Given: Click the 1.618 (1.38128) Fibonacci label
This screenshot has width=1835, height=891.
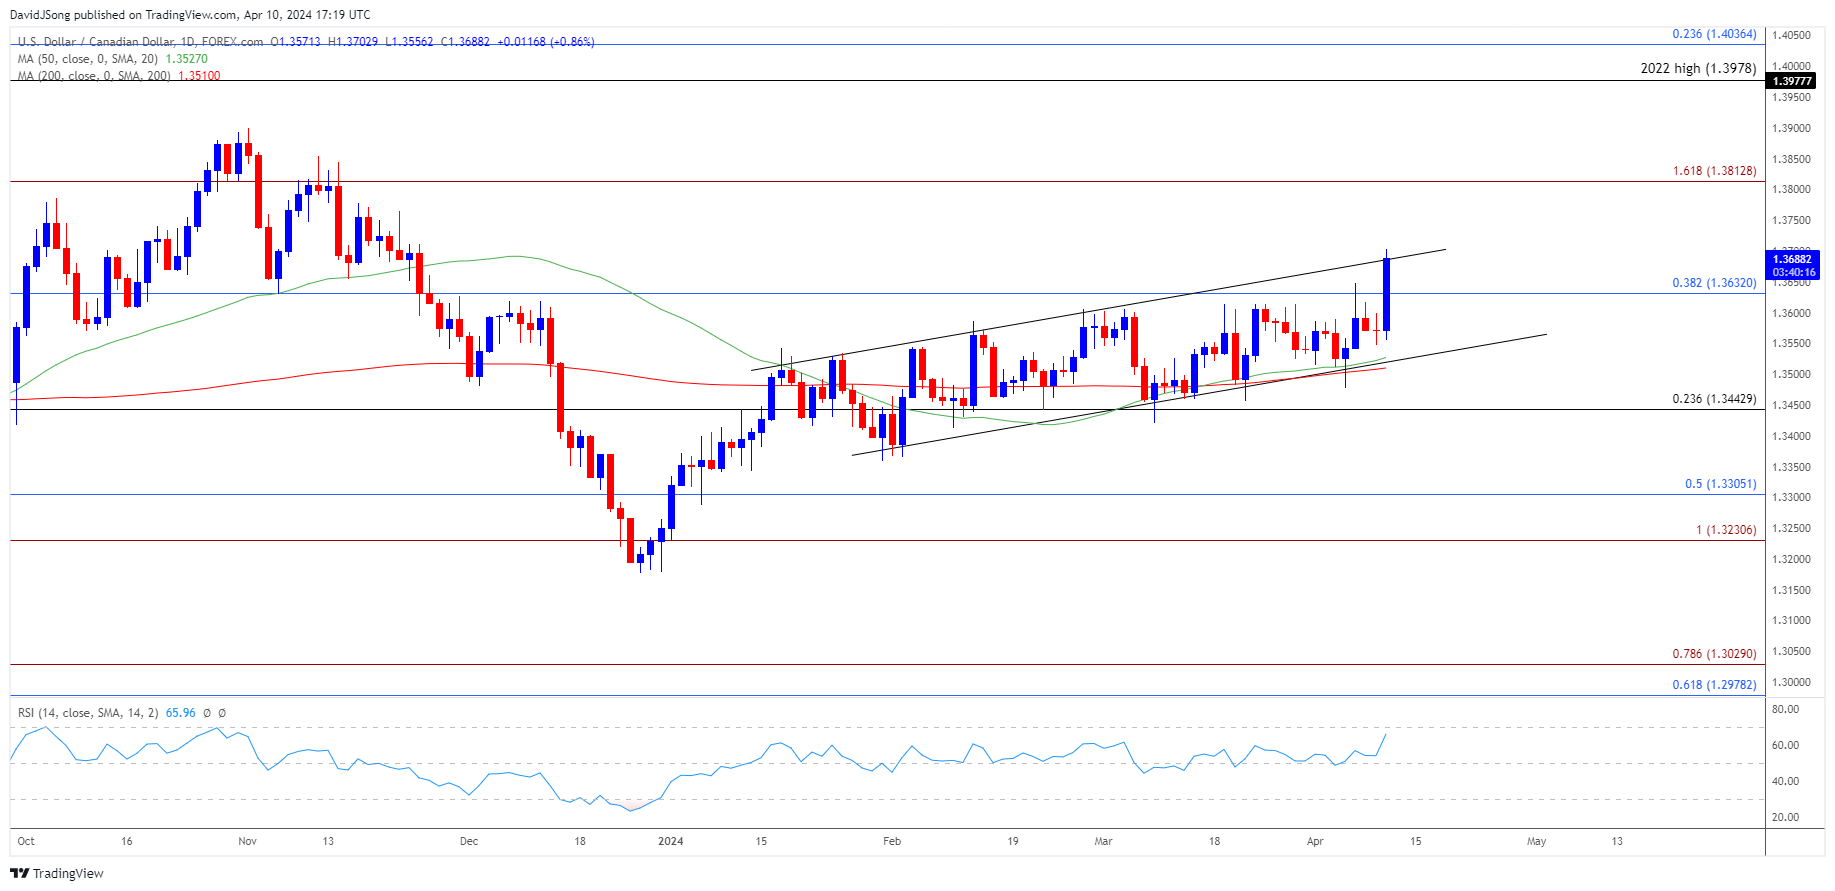Looking at the screenshot, I should 1714,171.
